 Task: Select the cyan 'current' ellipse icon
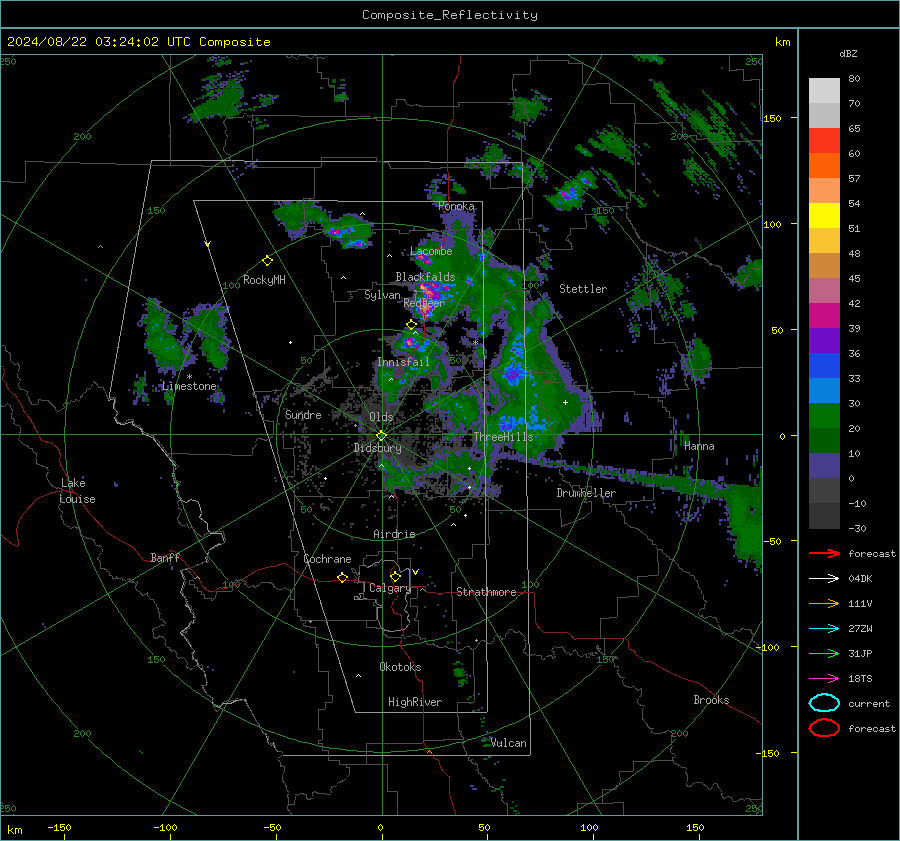coord(824,703)
